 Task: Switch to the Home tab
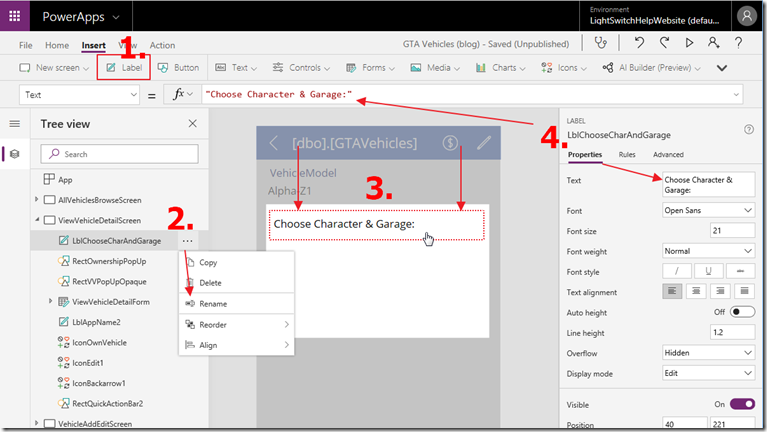tap(57, 45)
